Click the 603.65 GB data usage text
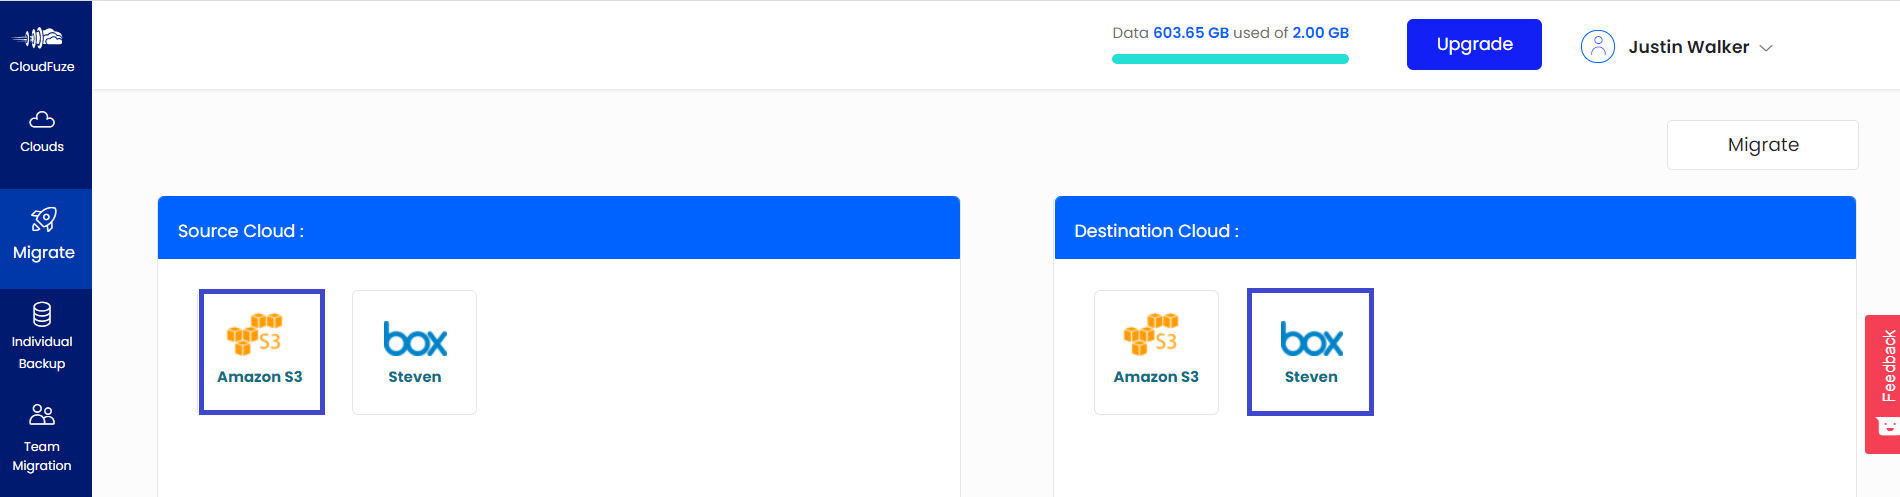The height and width of the screenshot is (497, 1900). [x=1191, y=33]
